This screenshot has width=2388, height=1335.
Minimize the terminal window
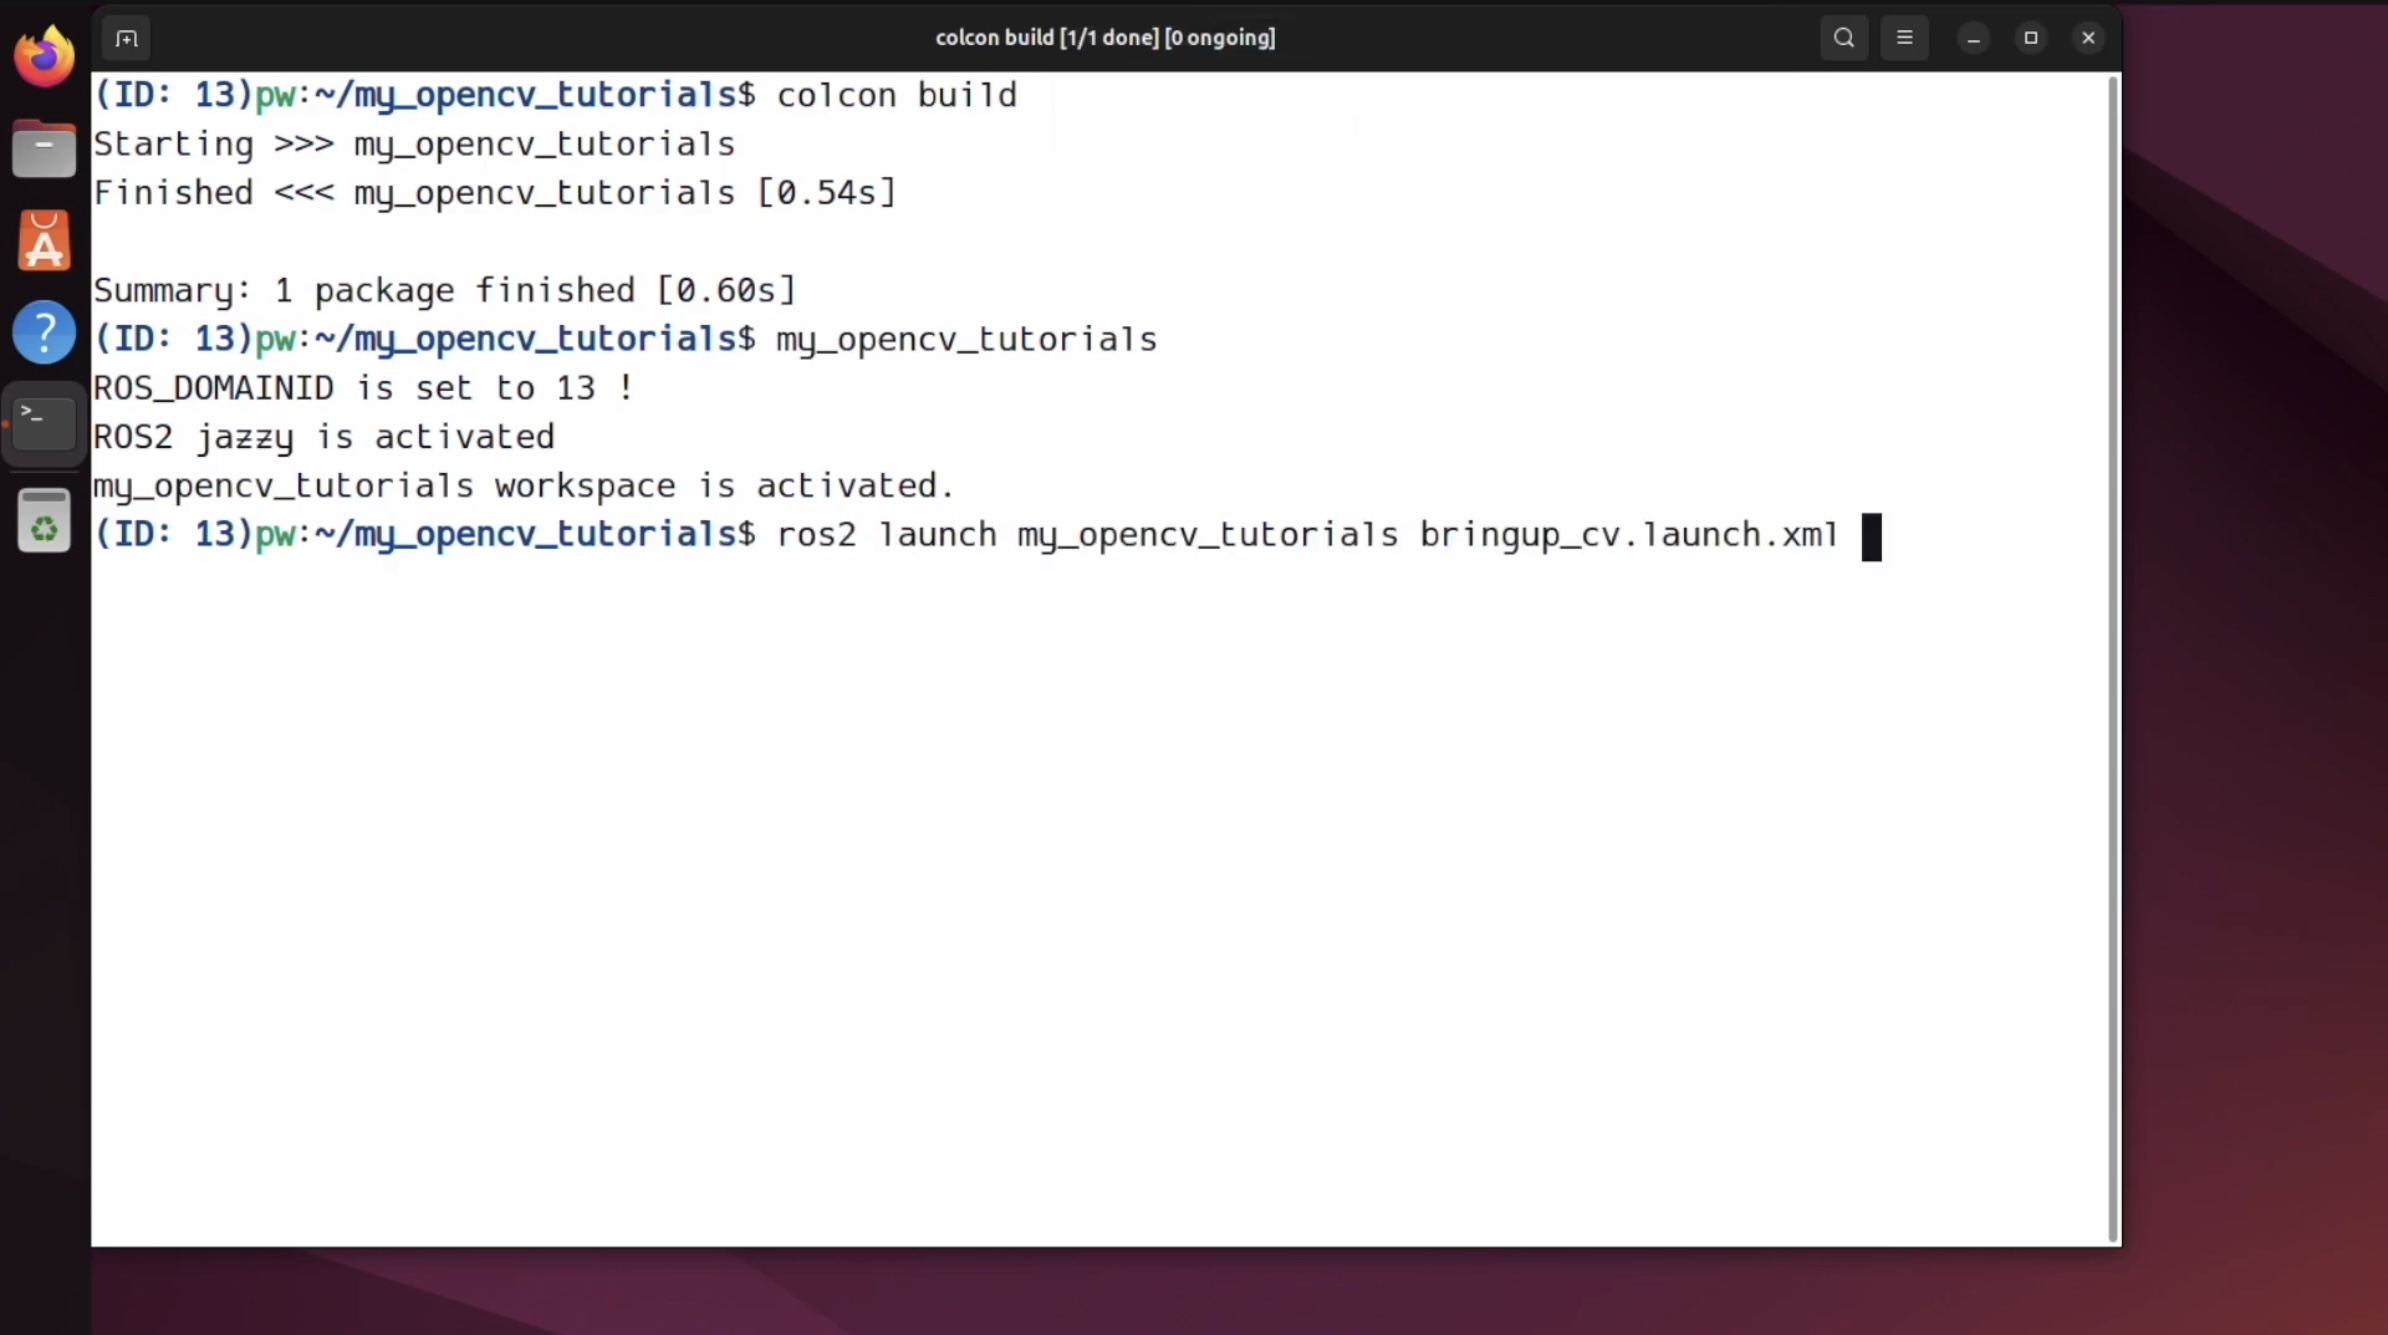1973,38
